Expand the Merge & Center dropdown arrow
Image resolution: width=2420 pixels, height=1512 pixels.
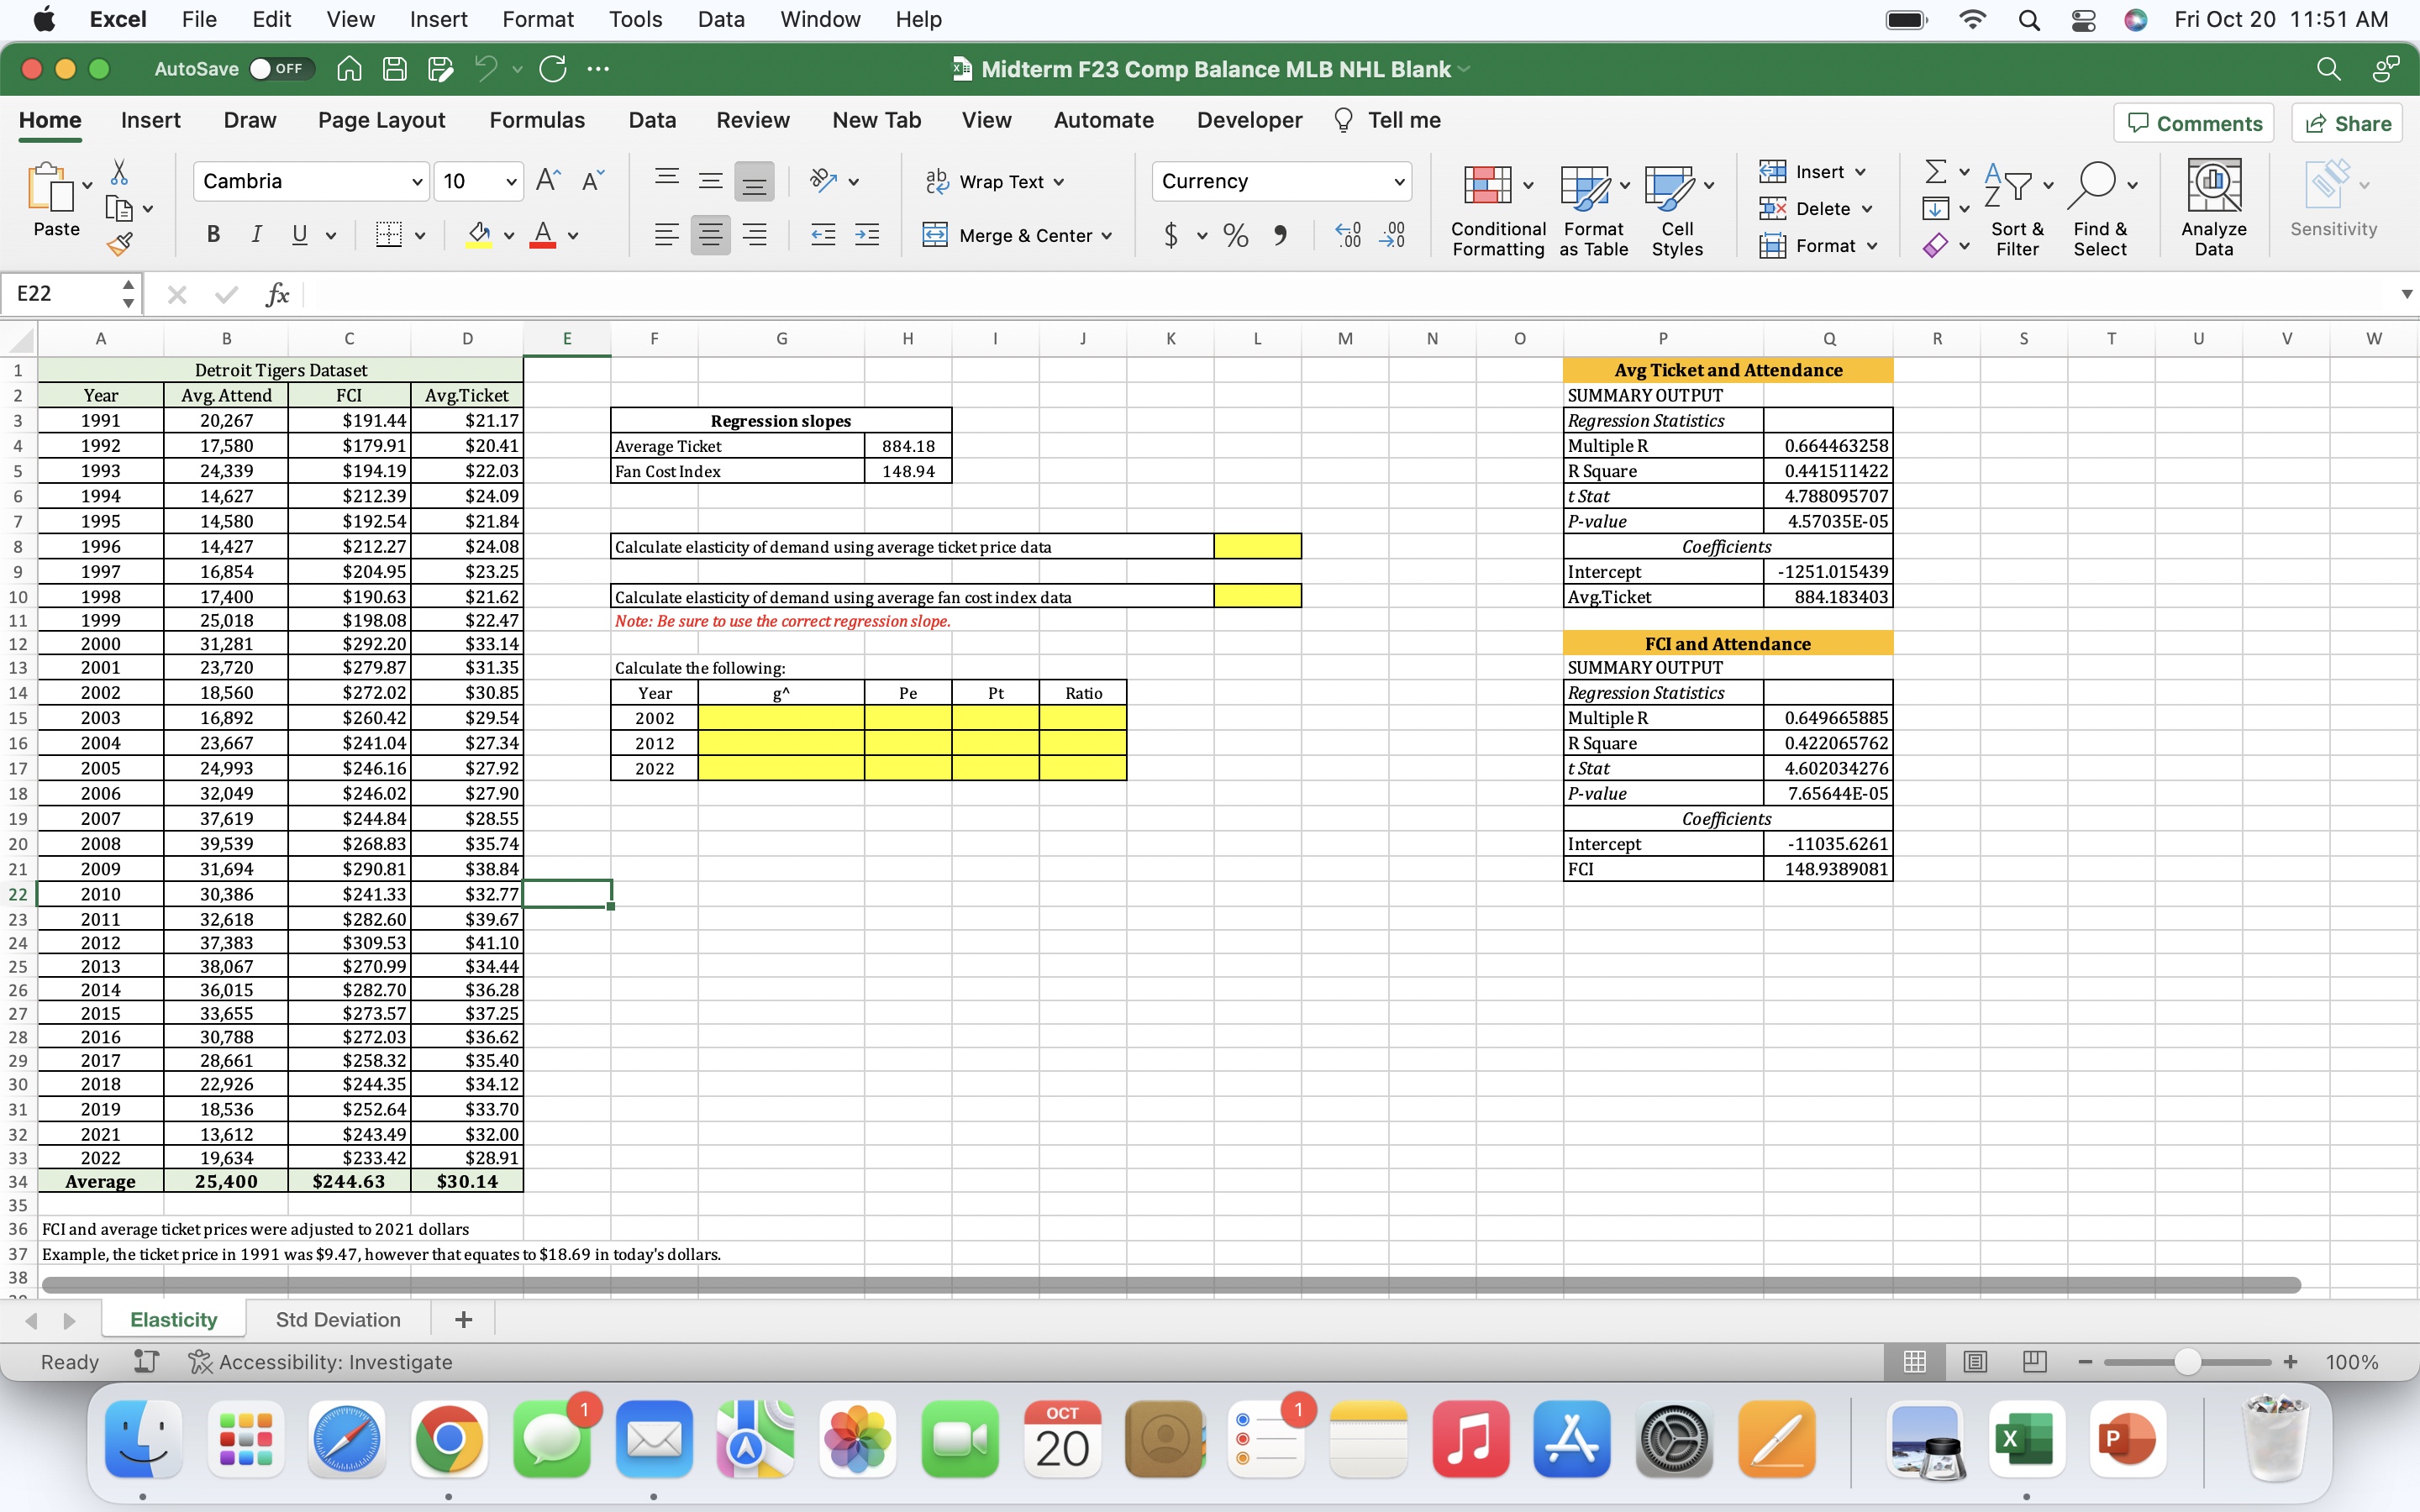pyautogui.click(x=1107, y=236)
